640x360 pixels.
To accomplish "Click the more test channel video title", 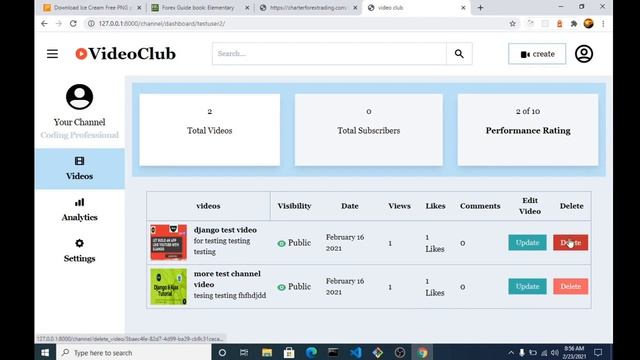I will [227, 279].
